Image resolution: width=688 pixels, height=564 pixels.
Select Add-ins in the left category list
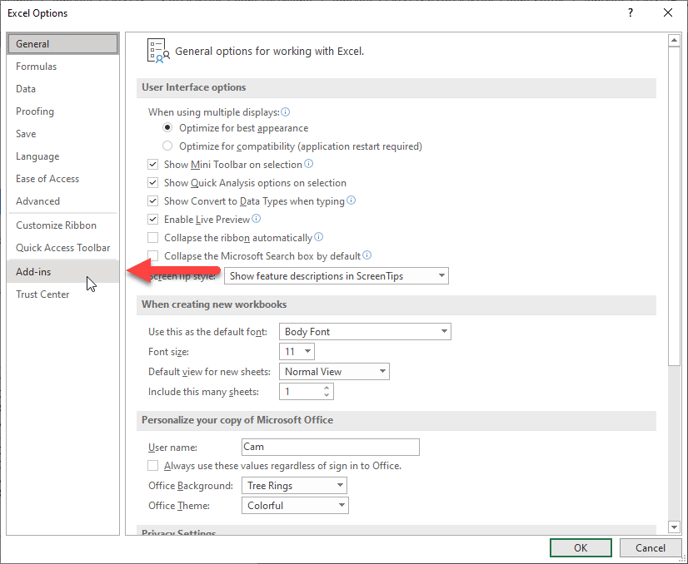click(x=34, y=272)
